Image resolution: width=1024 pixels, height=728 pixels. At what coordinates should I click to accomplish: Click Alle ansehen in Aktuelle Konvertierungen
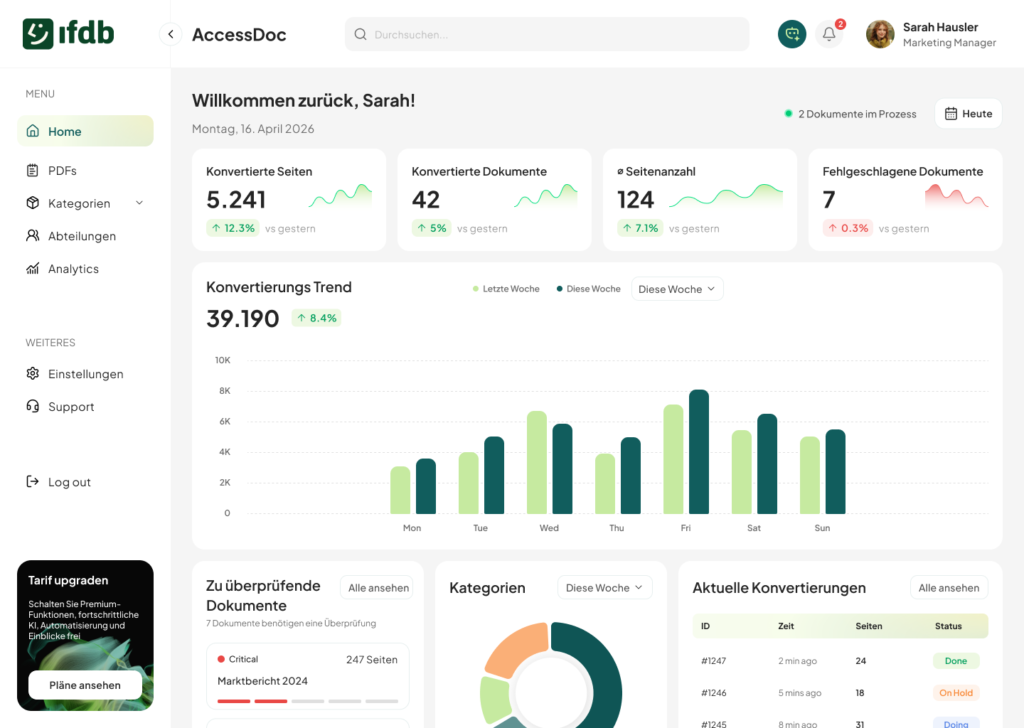[x=949, y=588]
